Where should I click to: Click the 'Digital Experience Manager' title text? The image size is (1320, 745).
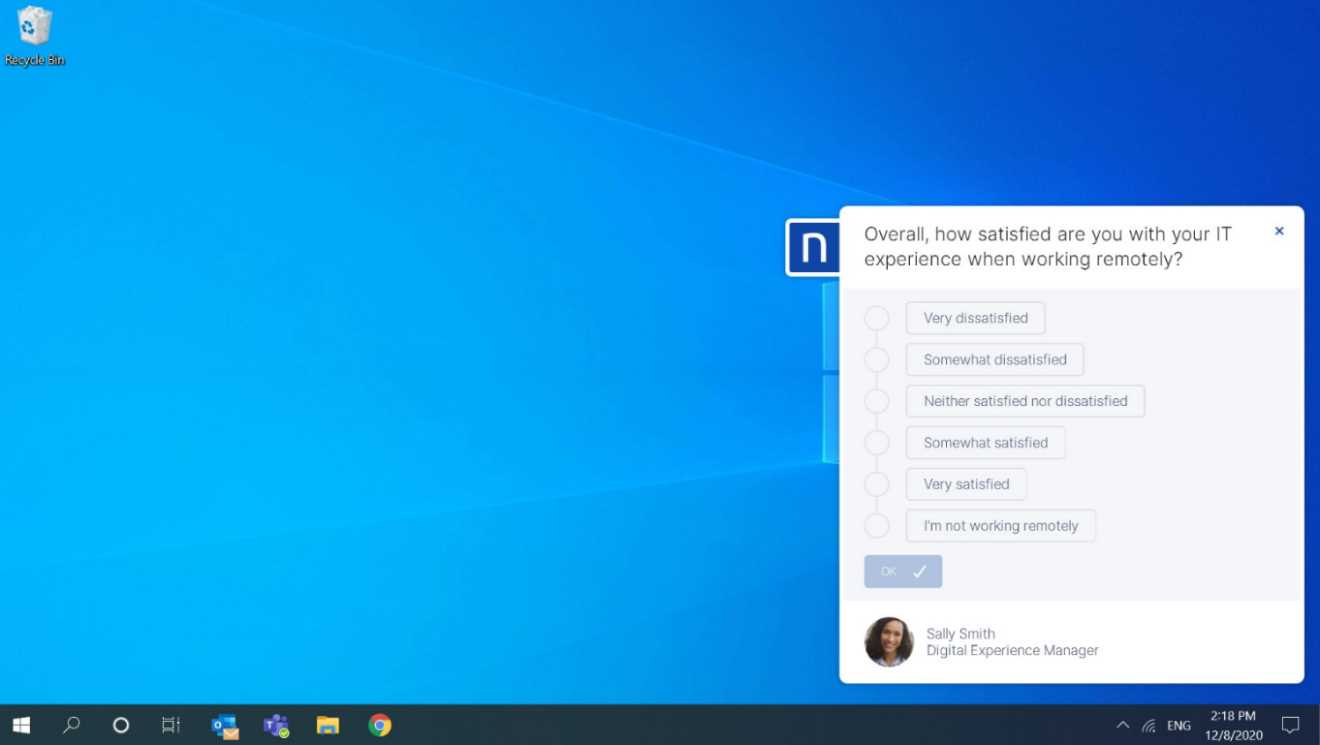point(1012,651)
